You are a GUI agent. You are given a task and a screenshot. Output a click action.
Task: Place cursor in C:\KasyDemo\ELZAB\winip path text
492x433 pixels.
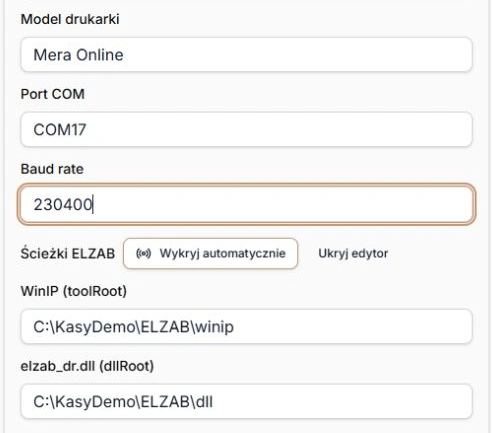pyautogui.click(x=133, y=327)
